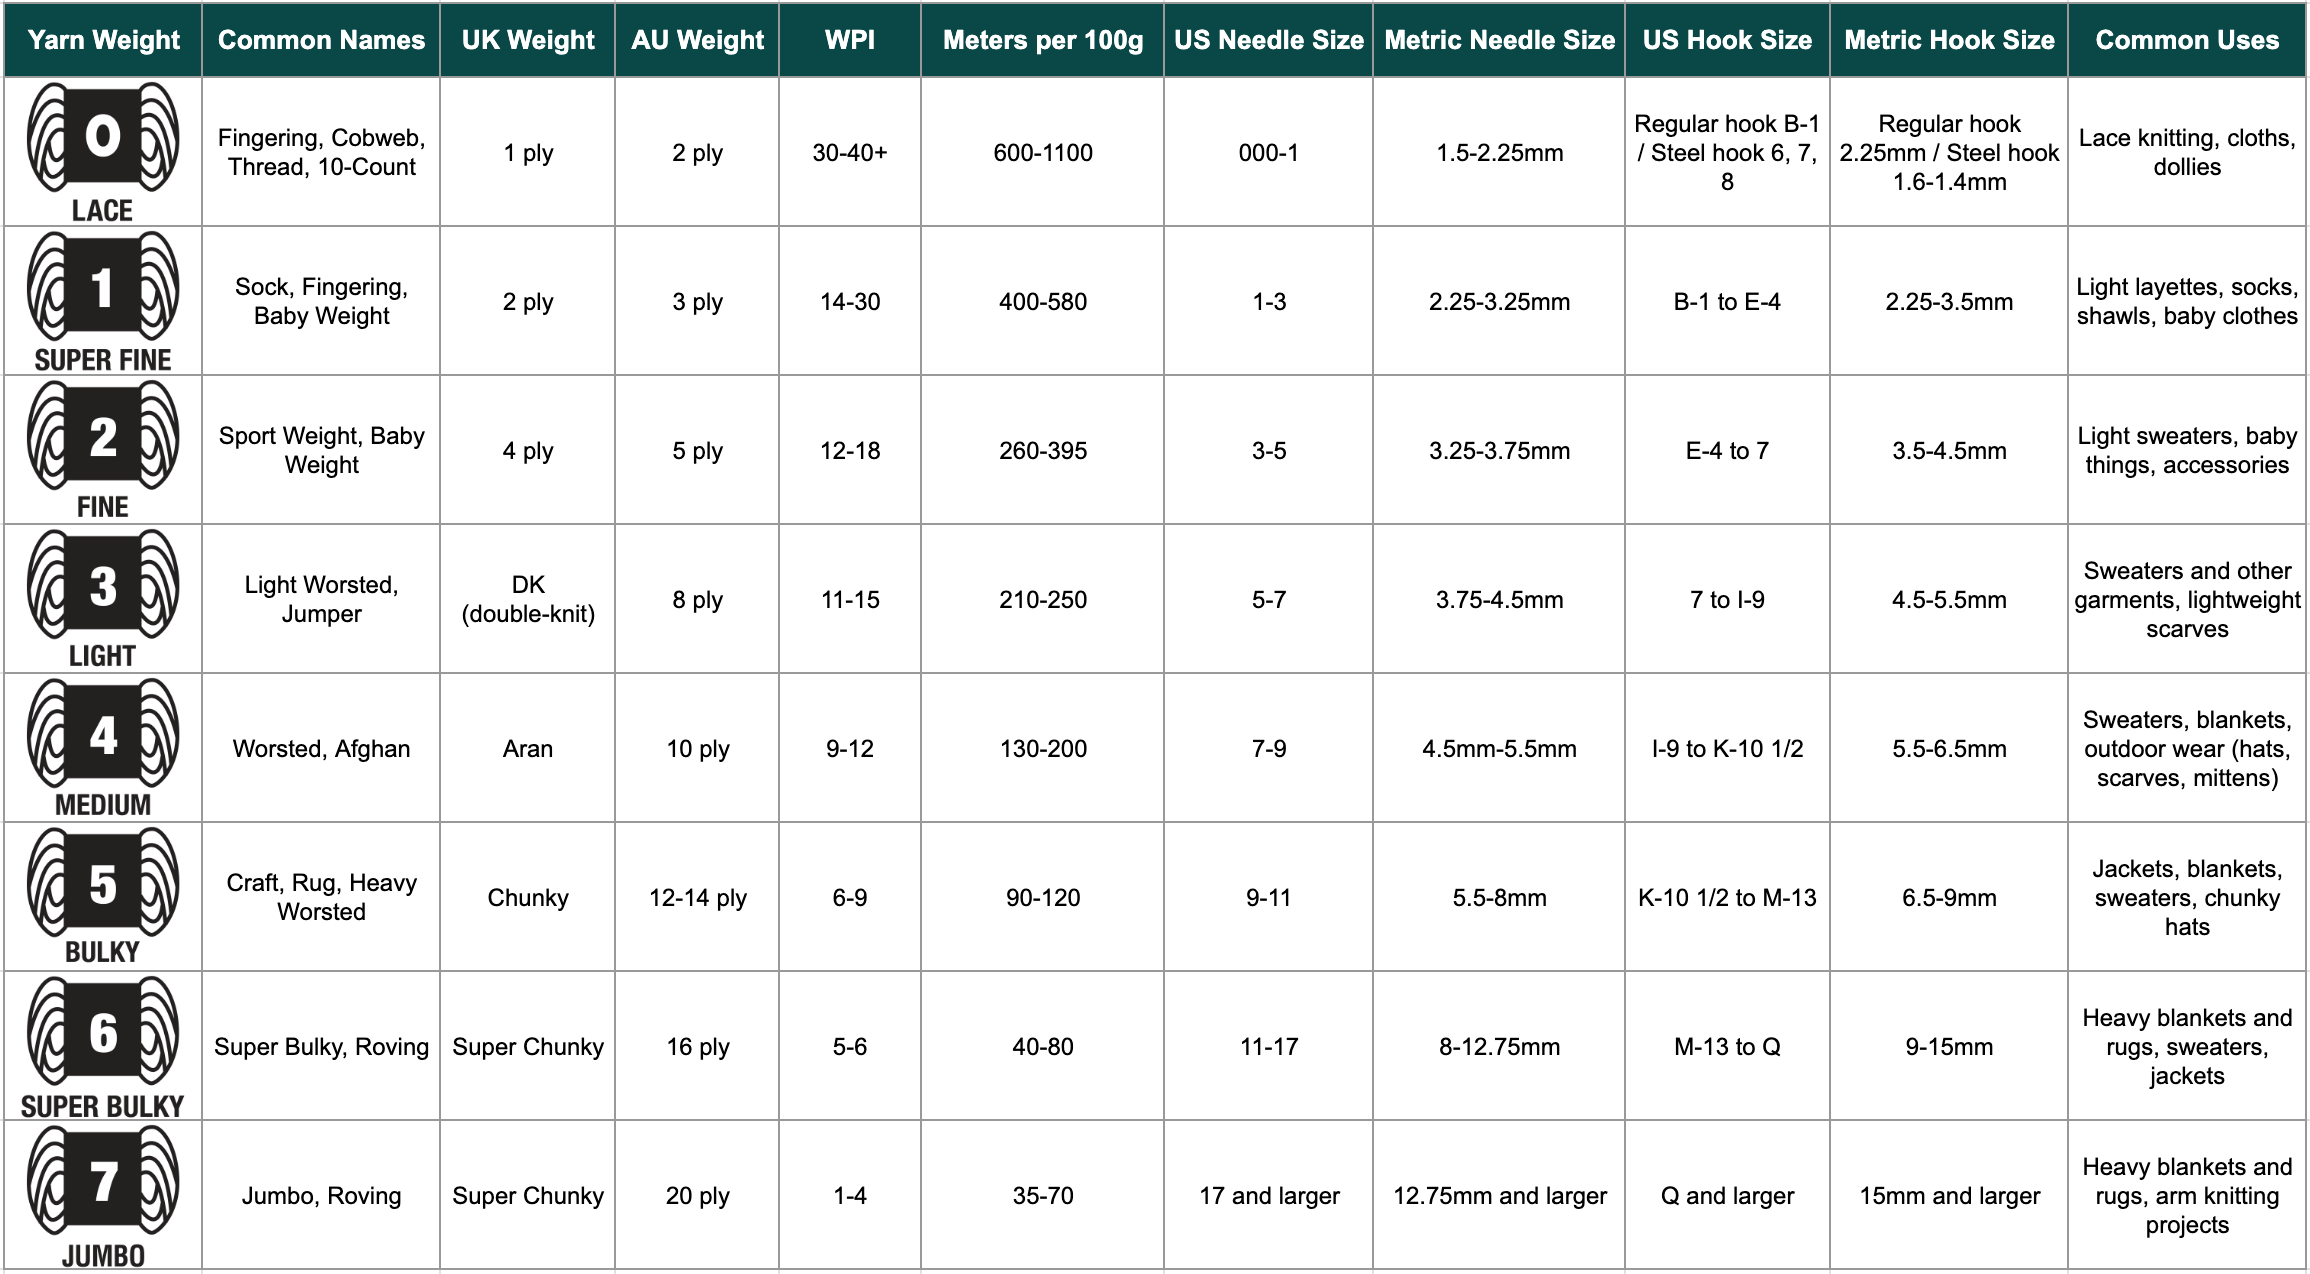Click the 'Sock, Fingering, Baby Weight' cell
This screenshot has height=1274, width=2310.
[x=321, y=301]
